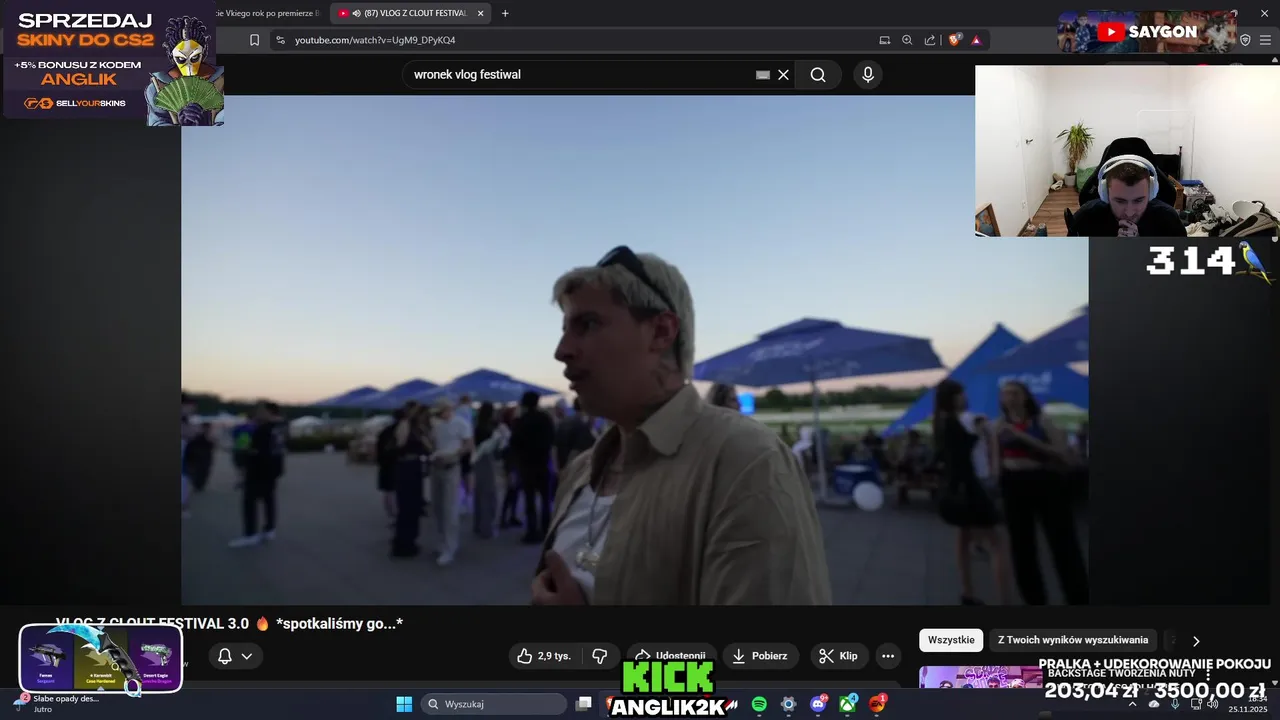
Task: Click the Brave Rewards triangle icon
Action: click(x=976, y=40)
